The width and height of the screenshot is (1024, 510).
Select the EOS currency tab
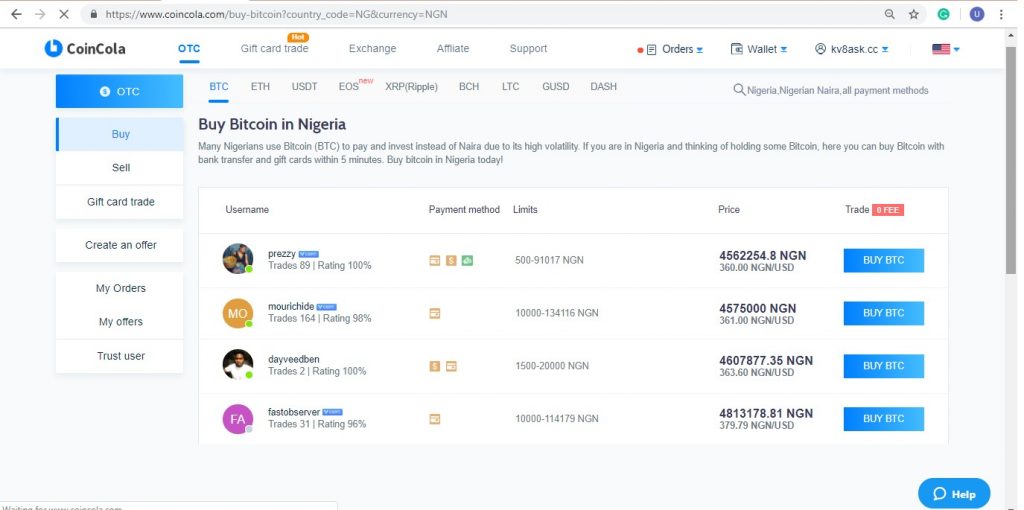pos(349,87)
